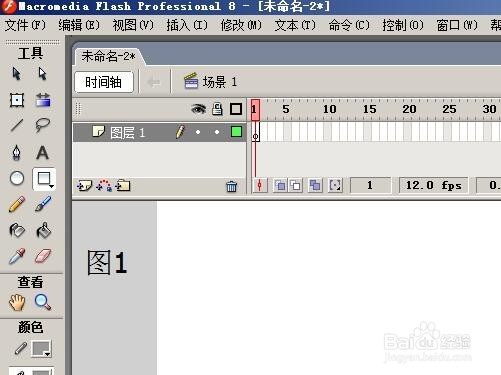Toggle Edit Multiple Frames
This screenshot has height=375, width=501.
315,185
